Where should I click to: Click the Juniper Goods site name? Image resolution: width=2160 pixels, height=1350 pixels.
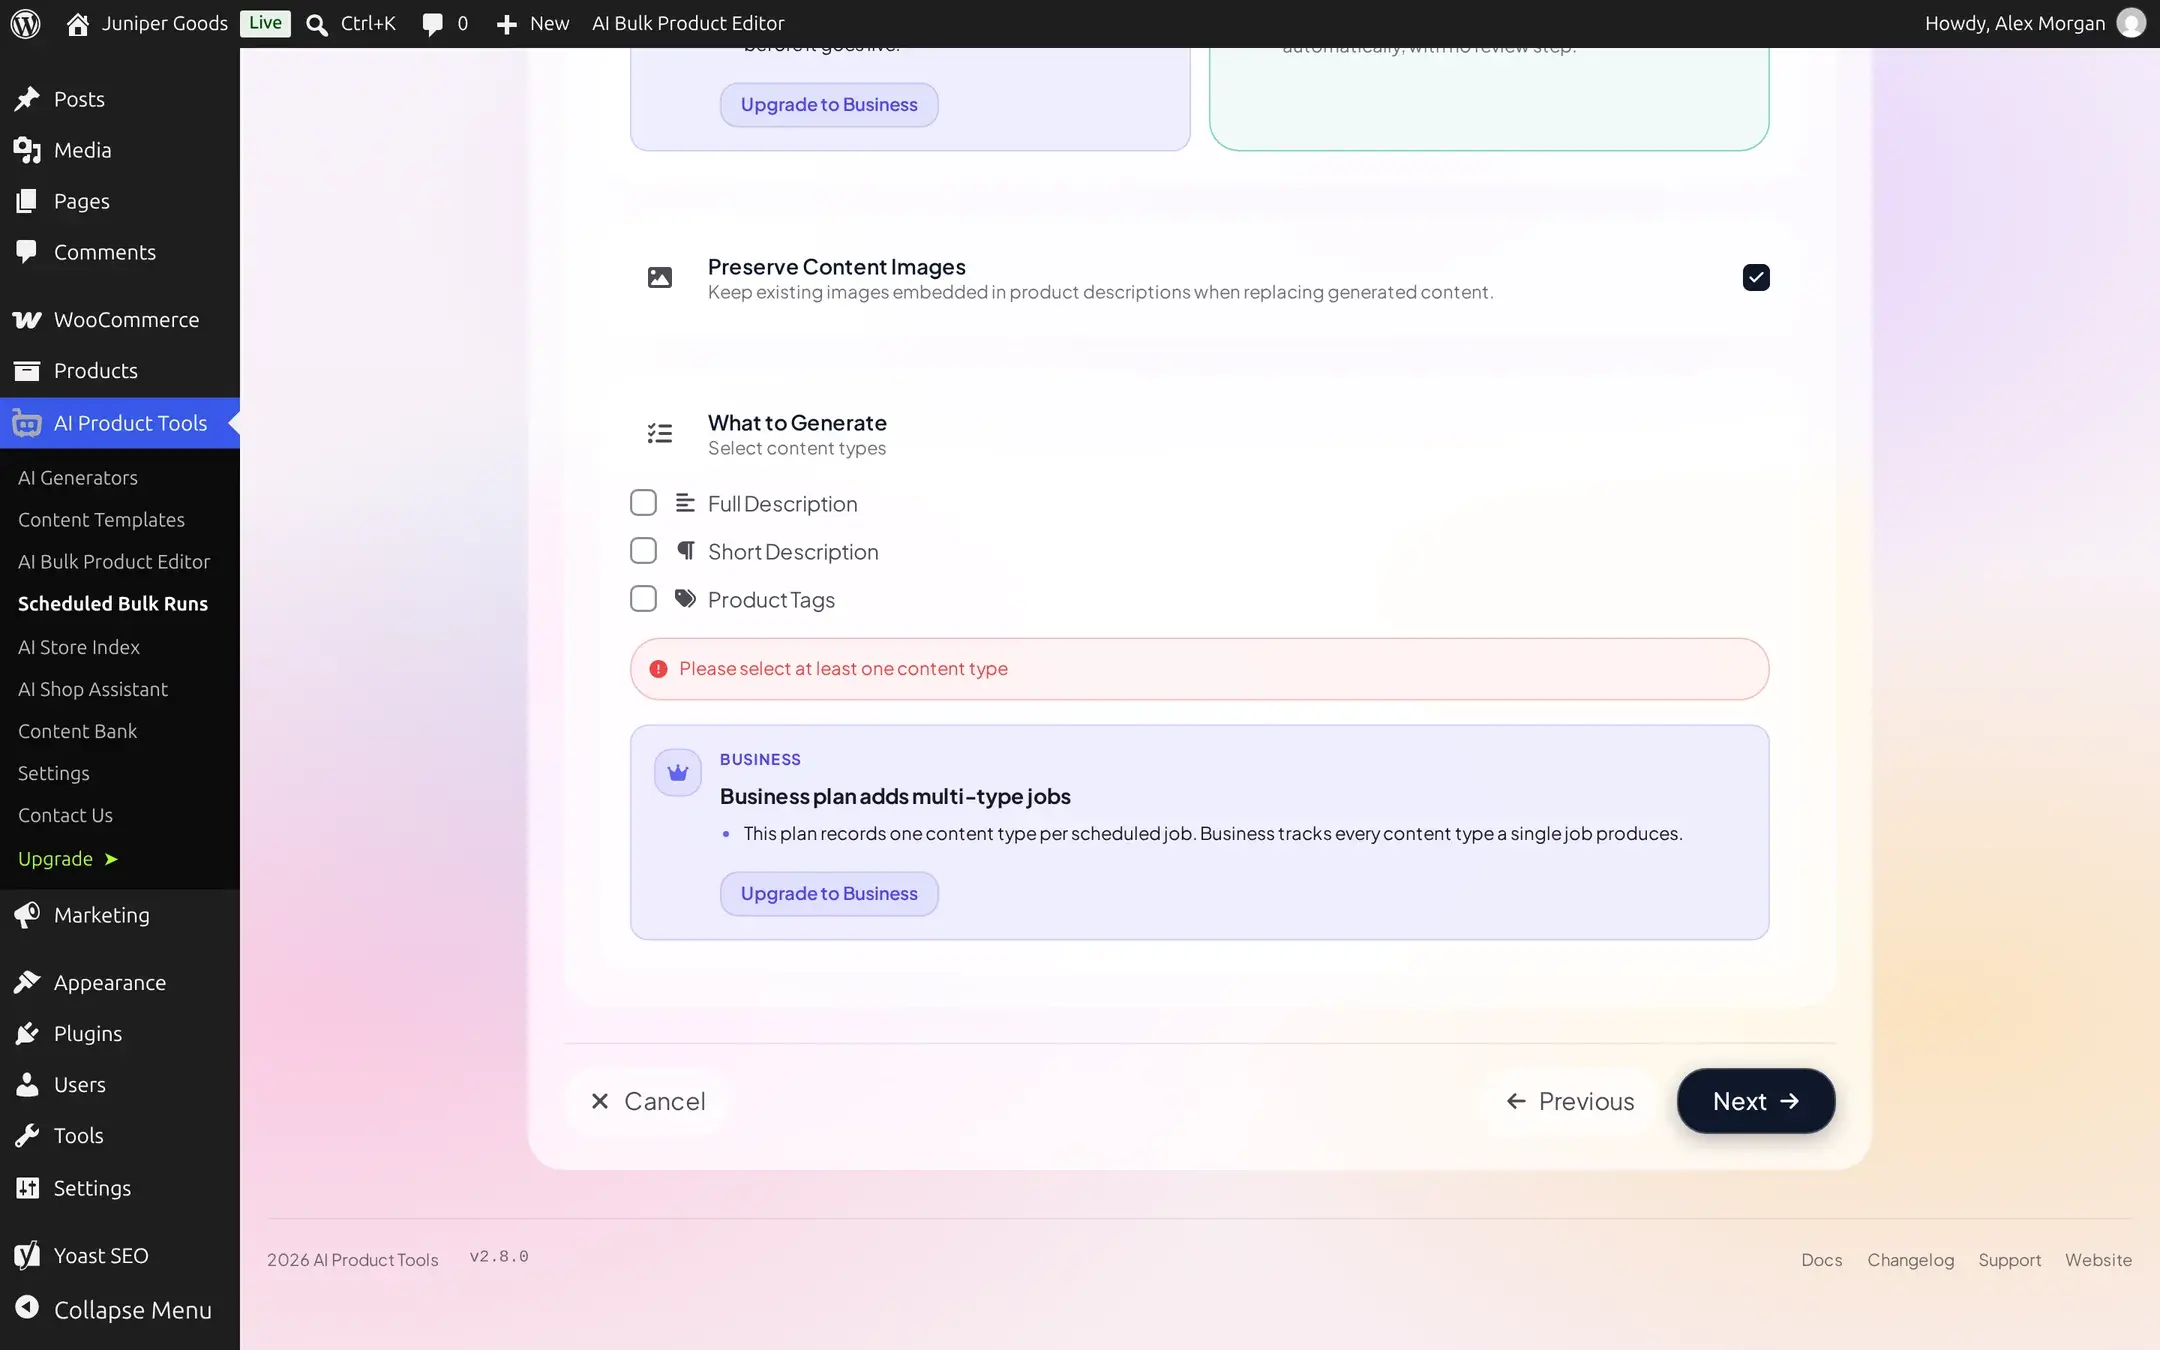[x=165, y=23]
